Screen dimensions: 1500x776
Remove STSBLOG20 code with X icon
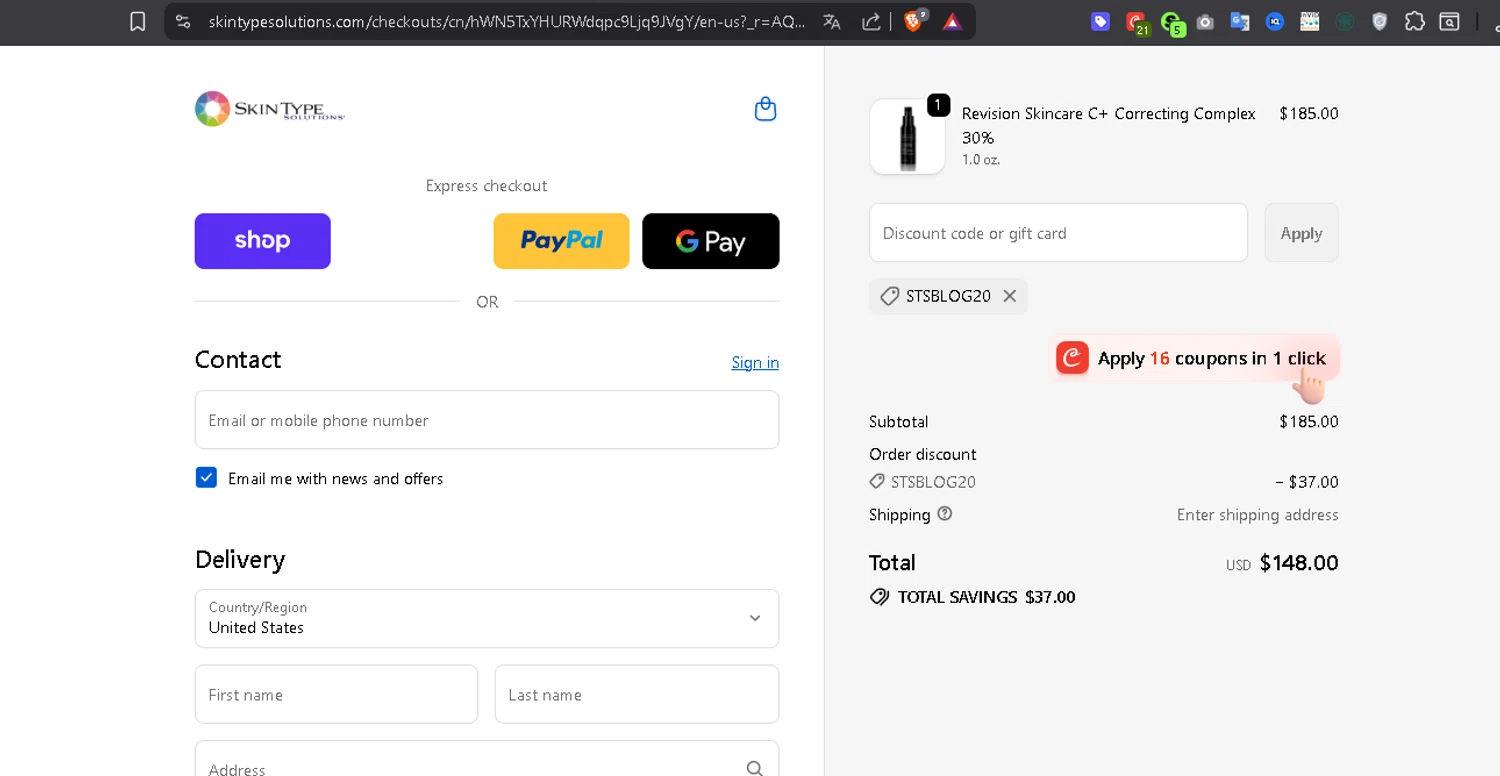click(1009, 296)
